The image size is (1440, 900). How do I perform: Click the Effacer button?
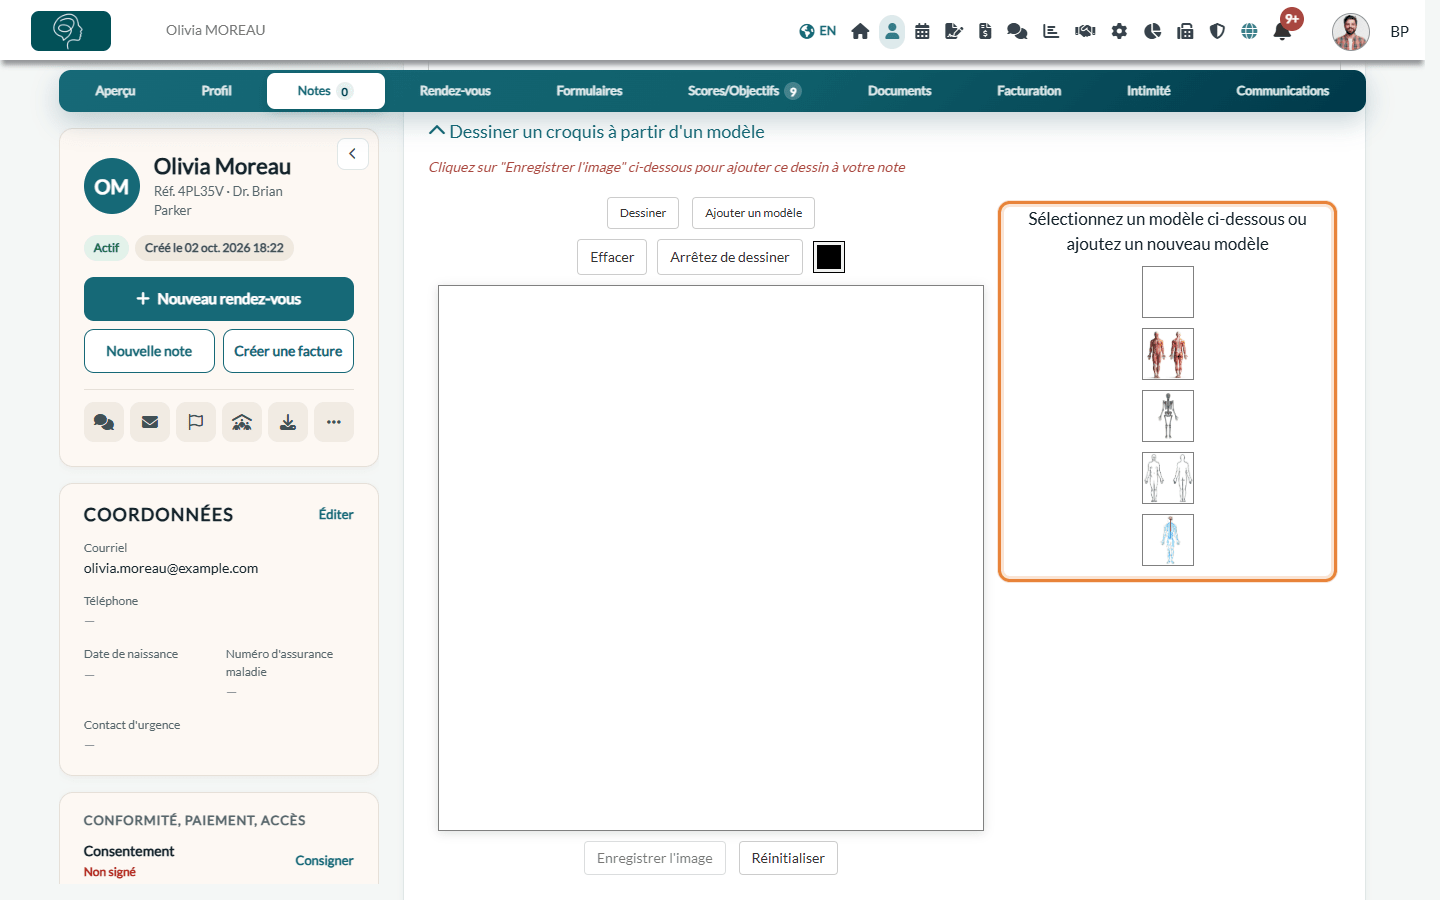pos(612,257)
